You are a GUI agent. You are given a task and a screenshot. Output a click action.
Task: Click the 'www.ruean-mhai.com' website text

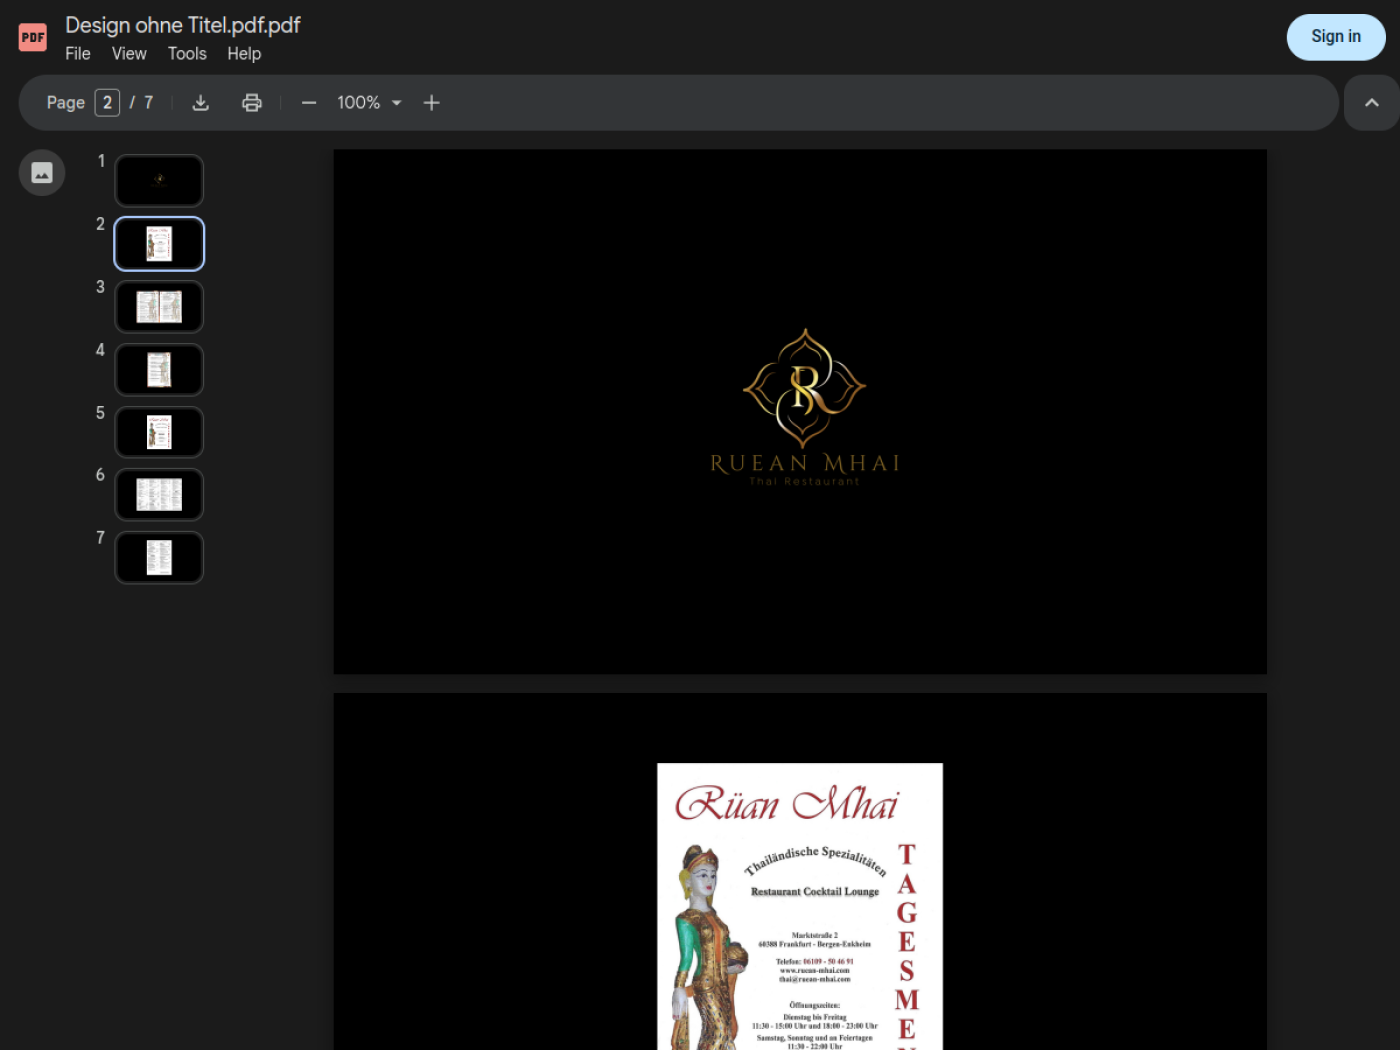(815, 970)
